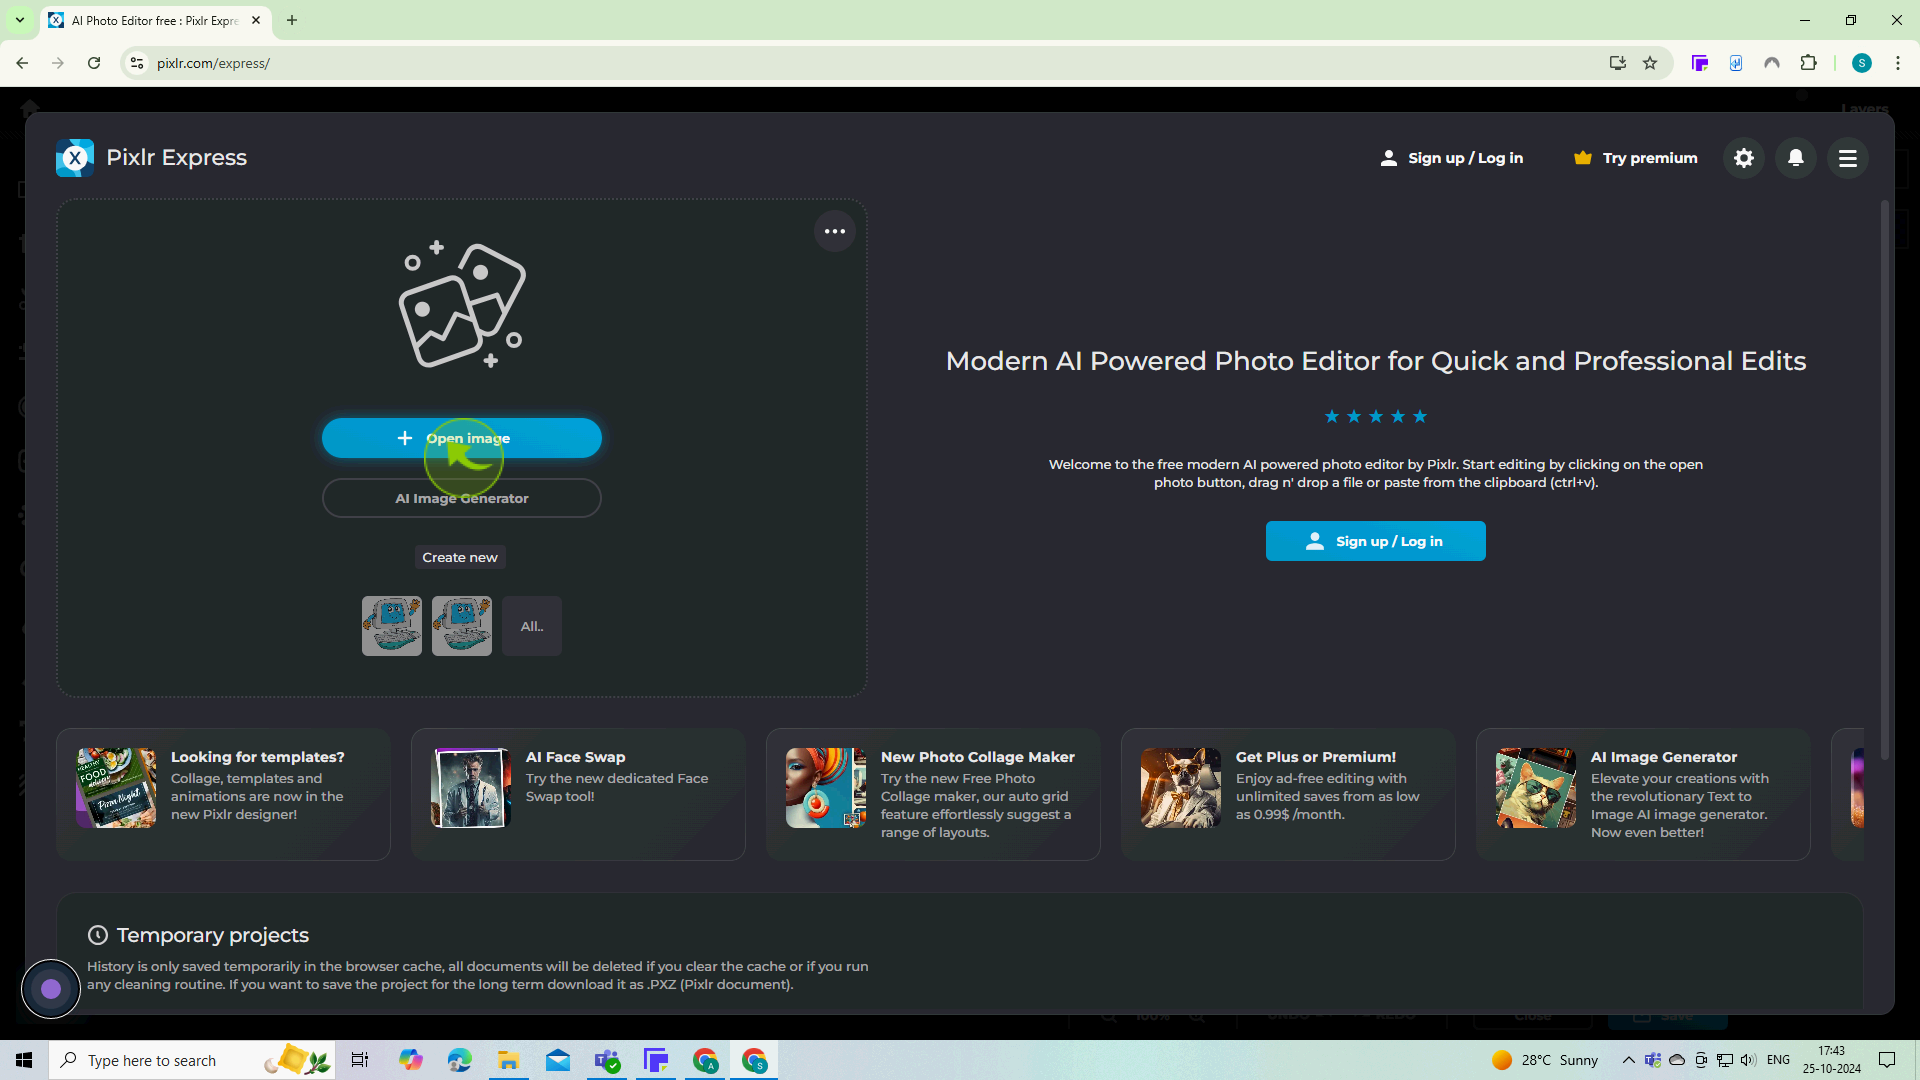This screenshot has height=1080, width=1920.
Task: Go forward in the browser
Action: click(x=58, y=63)
